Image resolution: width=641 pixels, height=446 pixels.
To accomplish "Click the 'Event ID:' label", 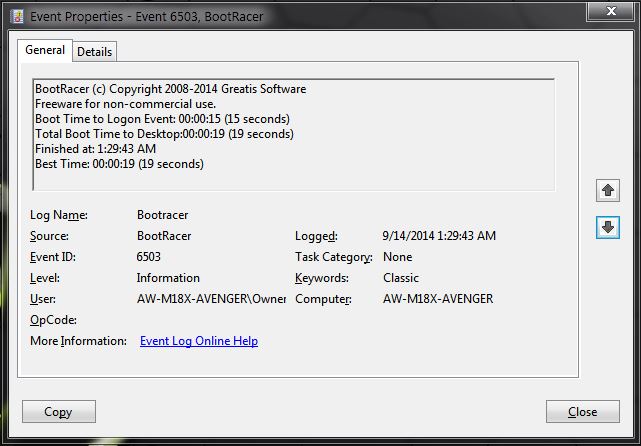I will [x=53, y=257].
